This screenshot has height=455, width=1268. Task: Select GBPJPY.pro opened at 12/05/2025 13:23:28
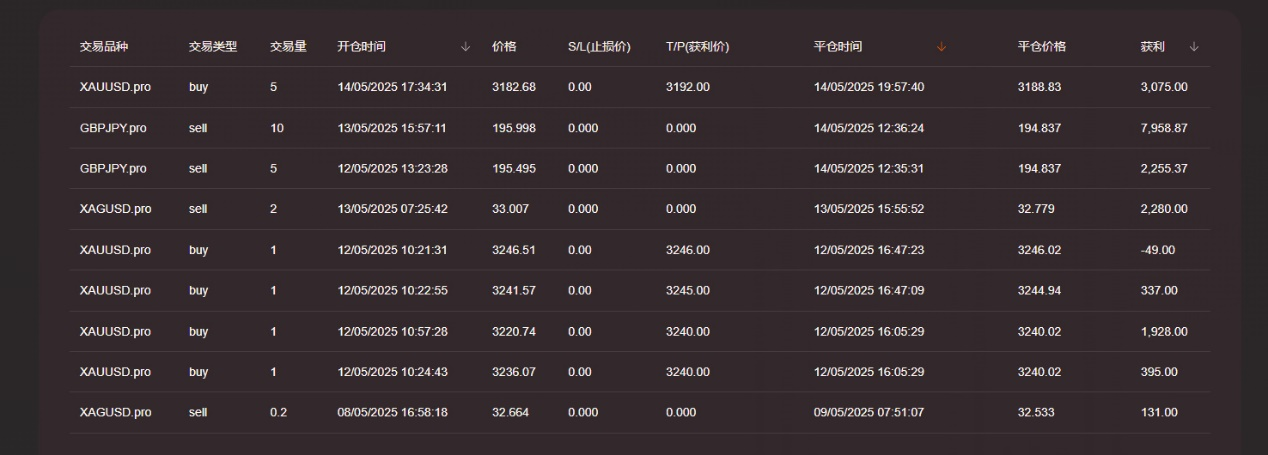click(x=113, y=168)
